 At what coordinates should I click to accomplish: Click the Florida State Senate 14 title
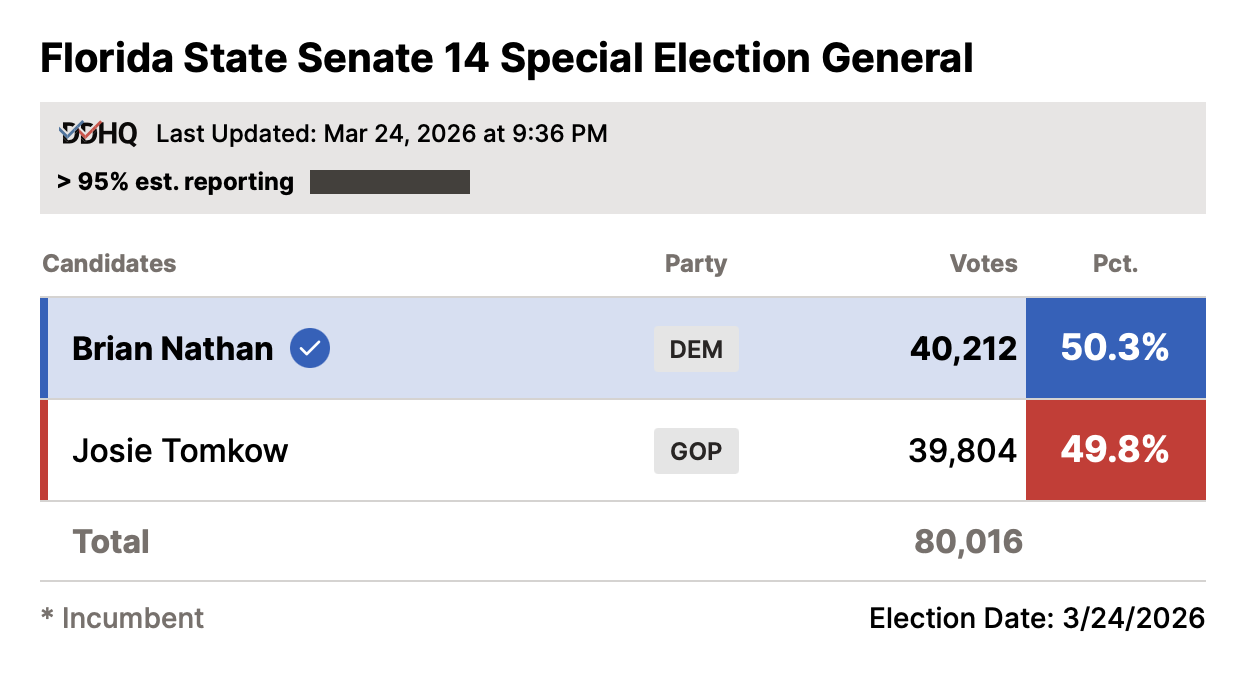pyautogui.click(x=506, y=59)
